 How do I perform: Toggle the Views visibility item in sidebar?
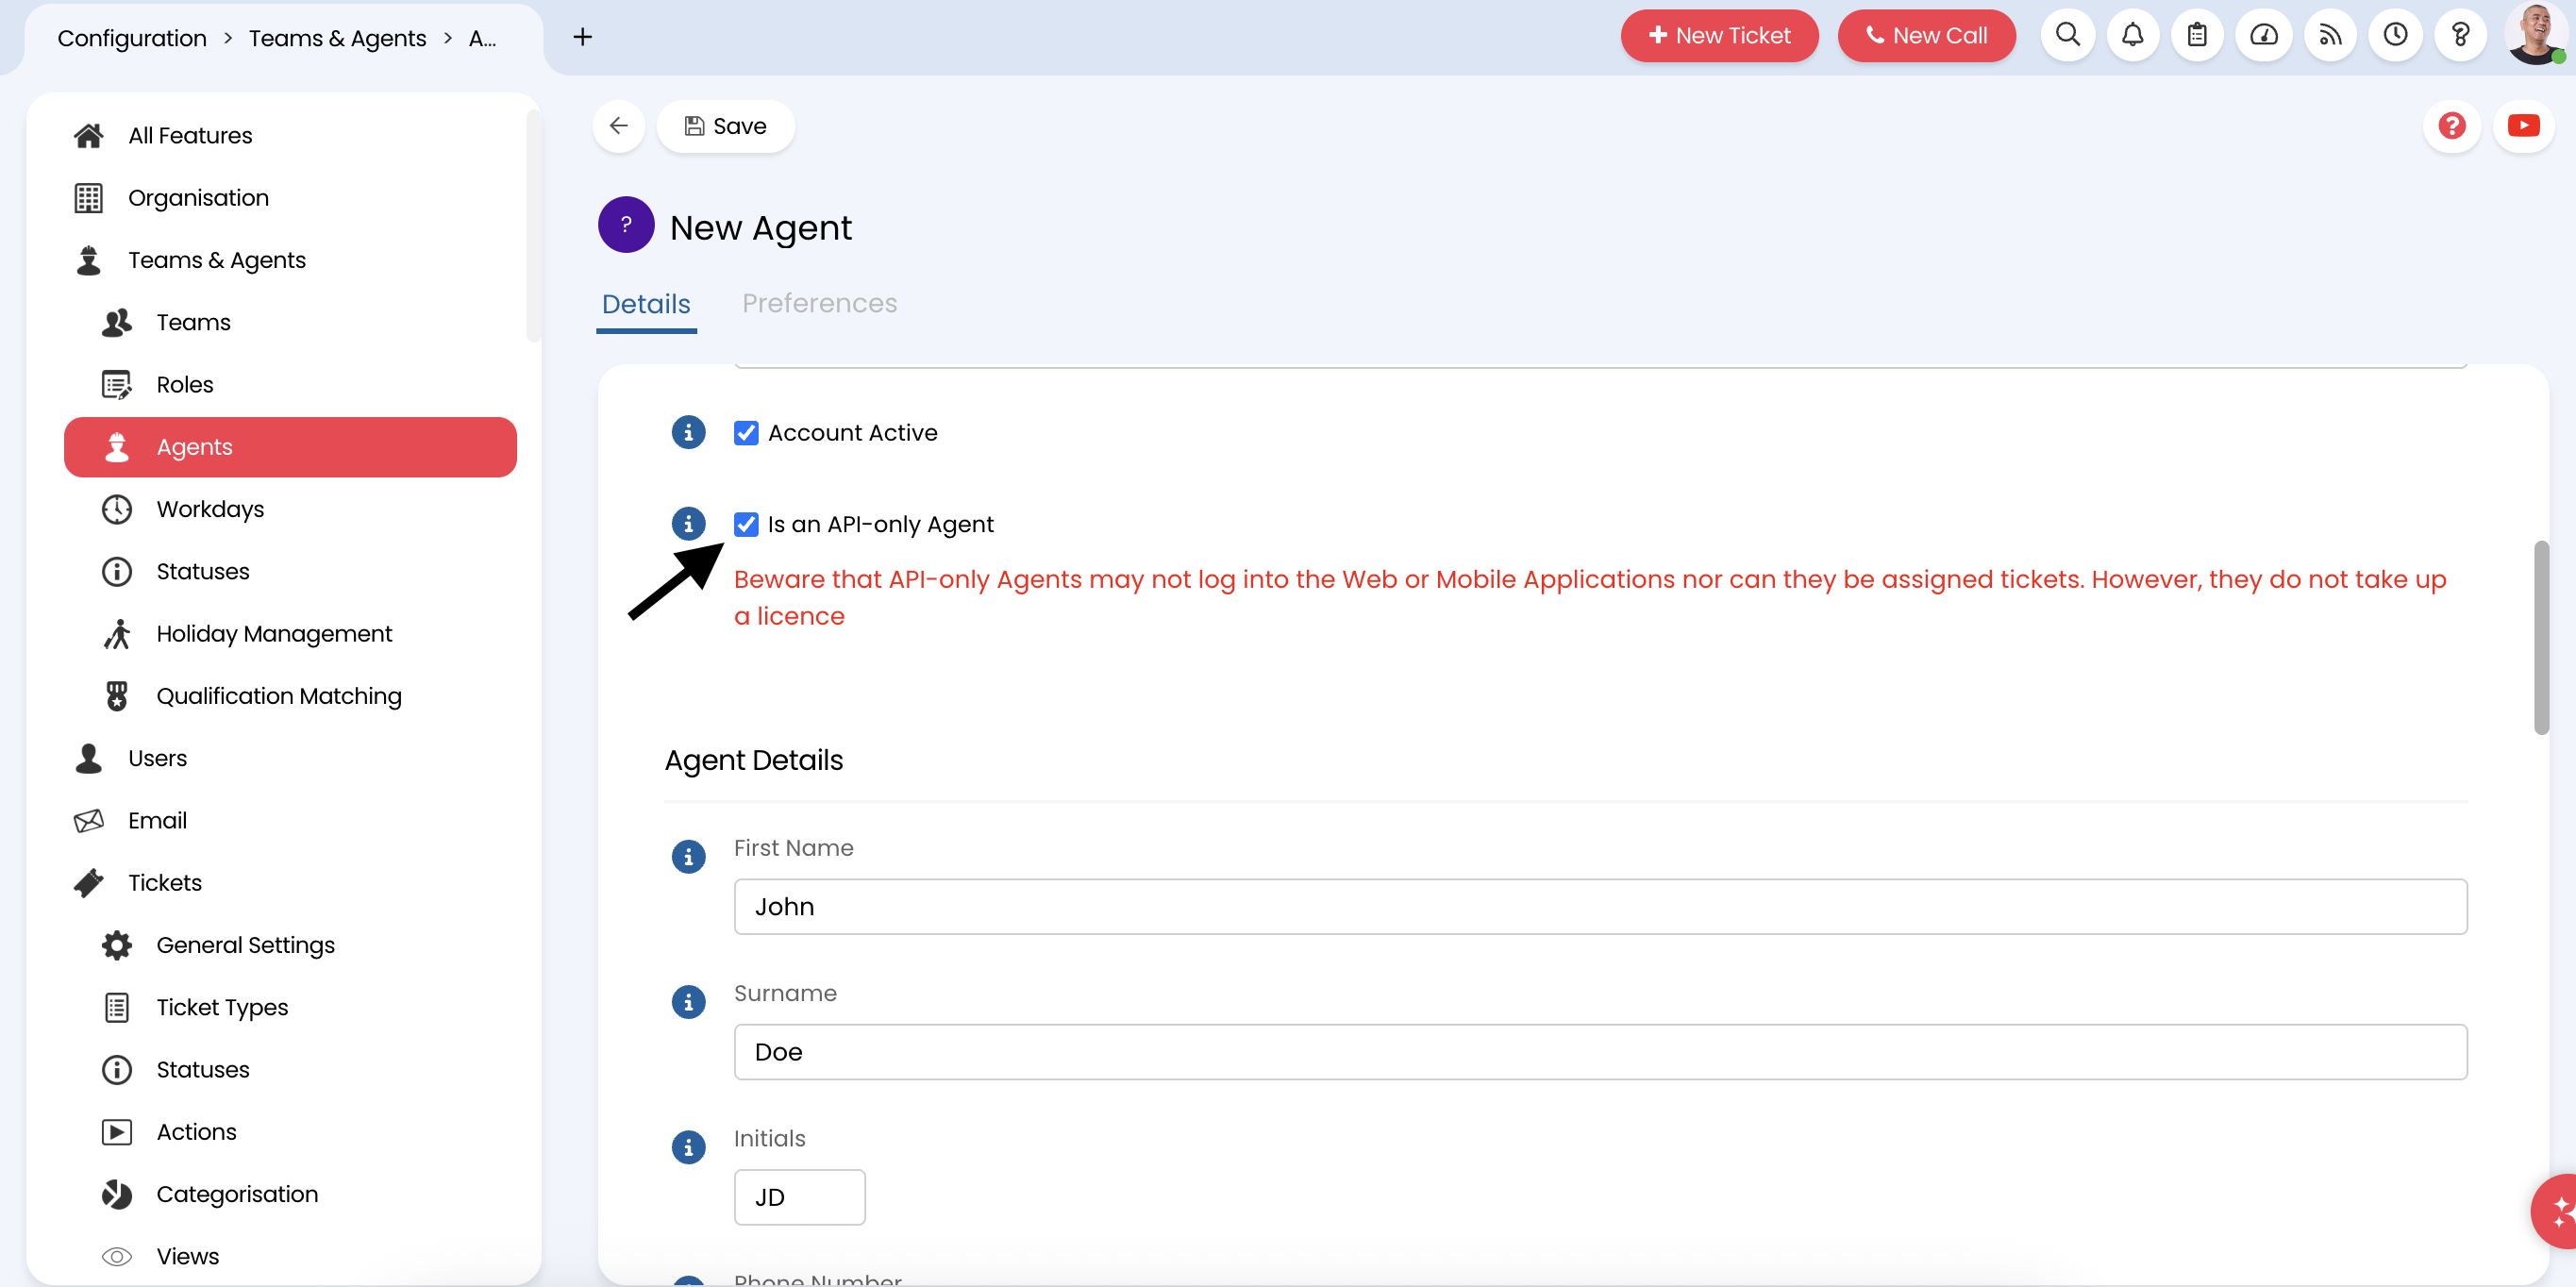point(187,1255)
